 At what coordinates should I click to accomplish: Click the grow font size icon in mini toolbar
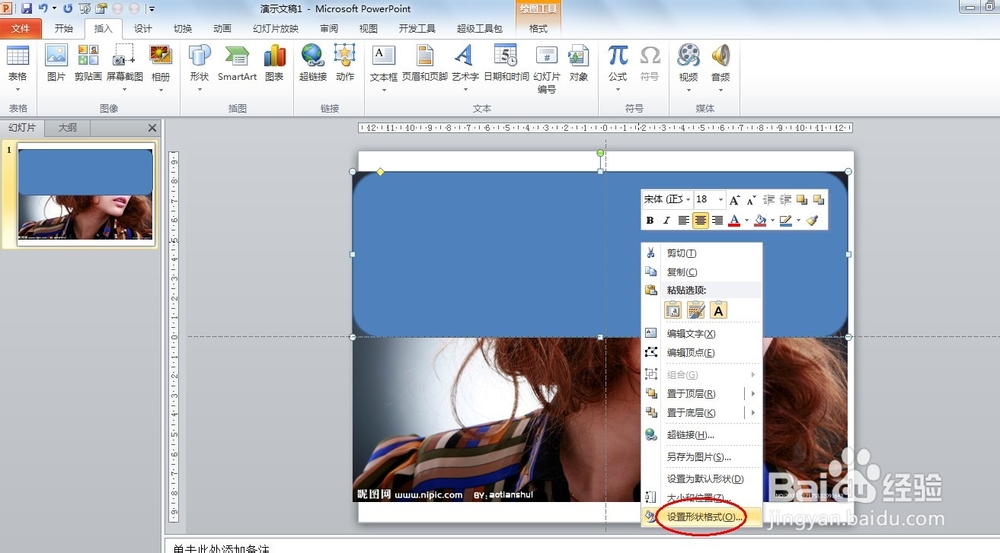pyautogui.click(x=734, y=200)
